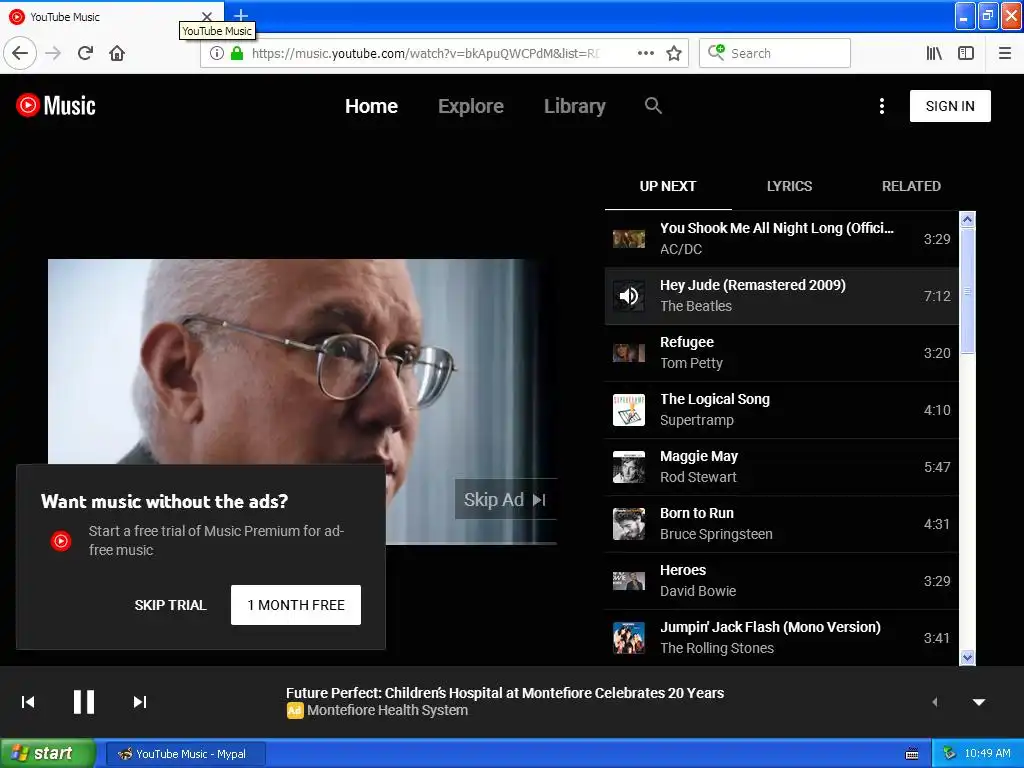Click the Heroes thumbnail
Image resolution: width=1024 pixels, height=768 pixels.
[629, 581]
